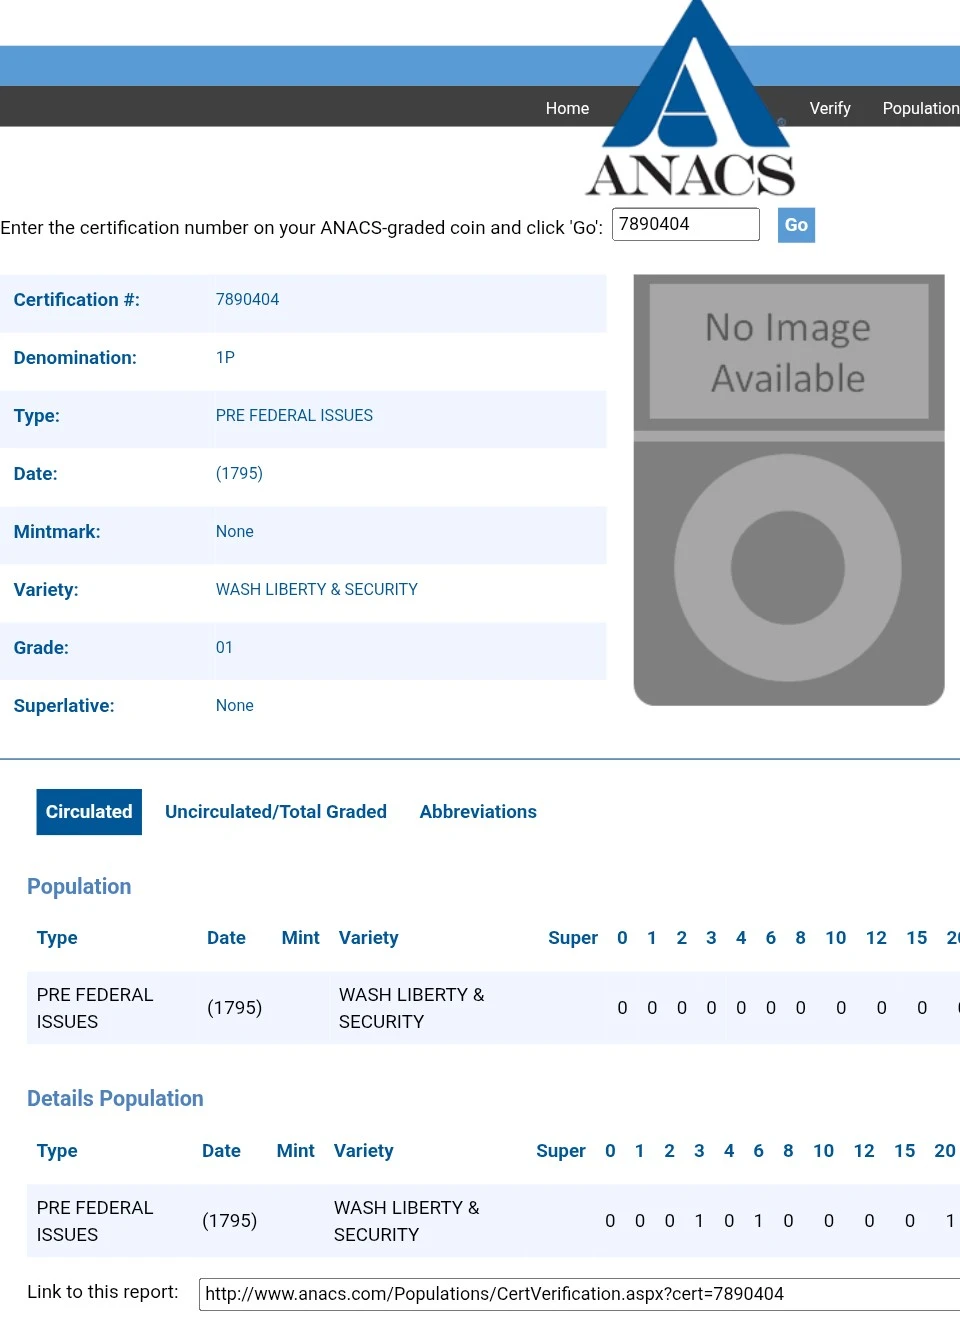
Task: Open the Population menu item
Action: 921,108
